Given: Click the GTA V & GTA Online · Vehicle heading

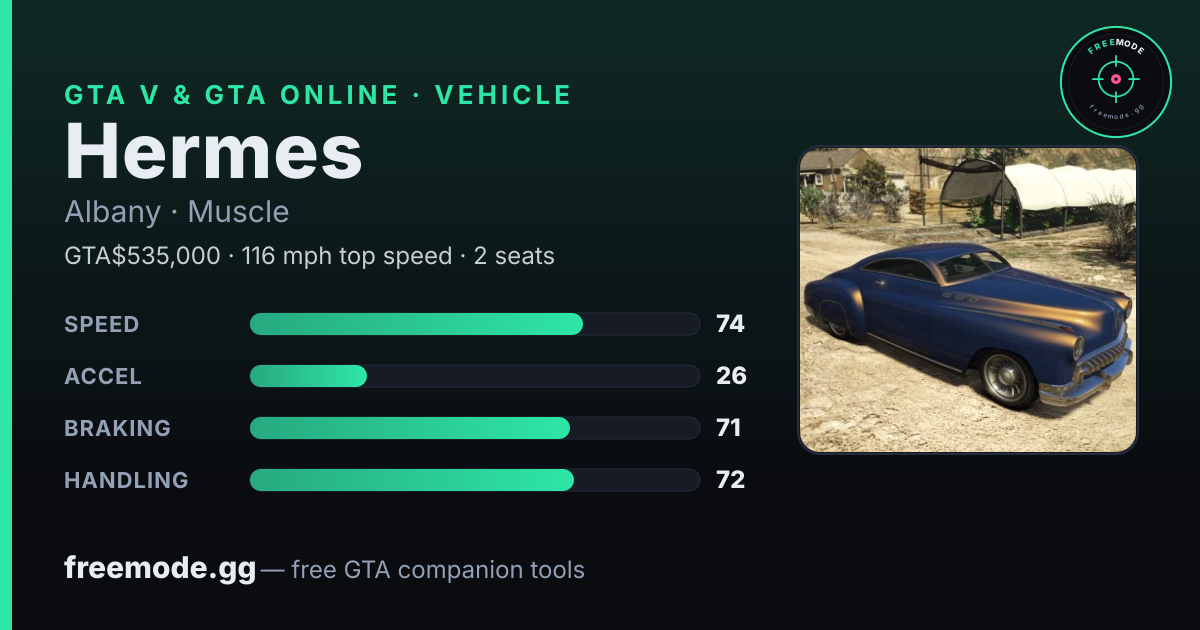Looking at the screenshot, I should (318, 95).
